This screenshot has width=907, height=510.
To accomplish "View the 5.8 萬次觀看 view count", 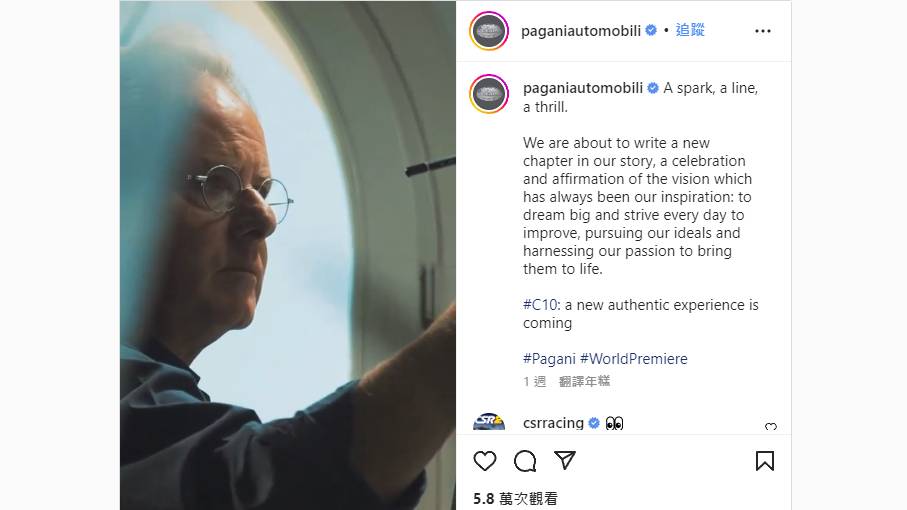I will pyautogui.click(x=515, y=498).
